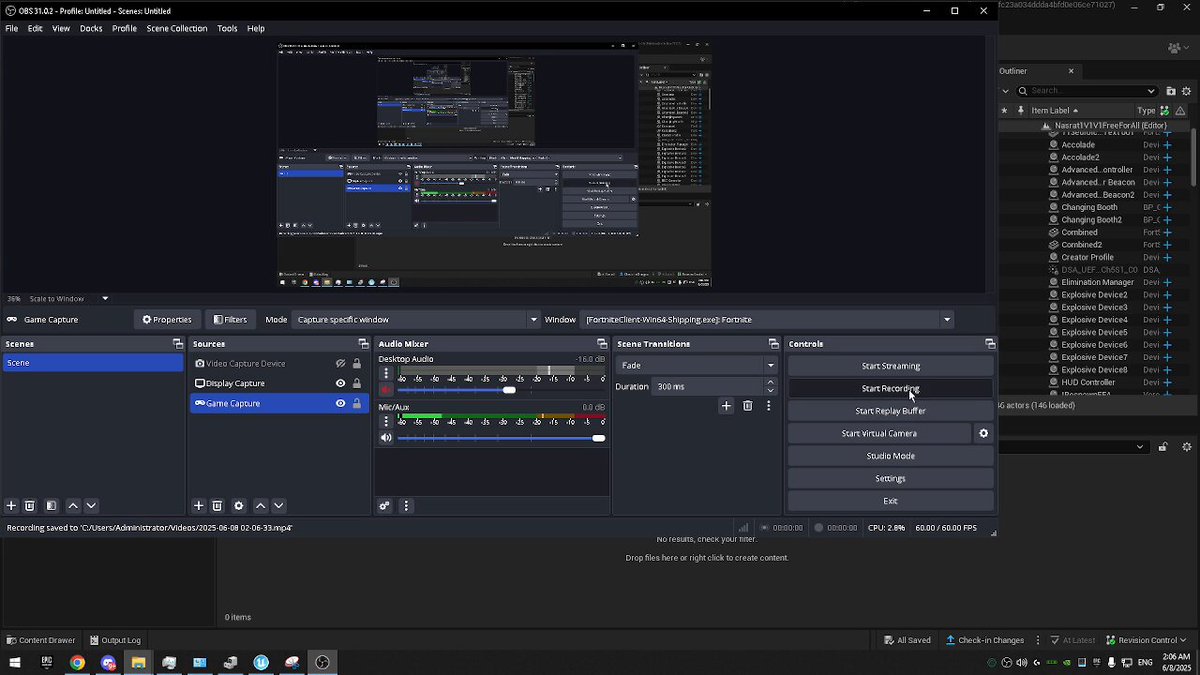Open the capture Mode dropdown
This screenshot has height=675, width=1200.
coord(417,320)
